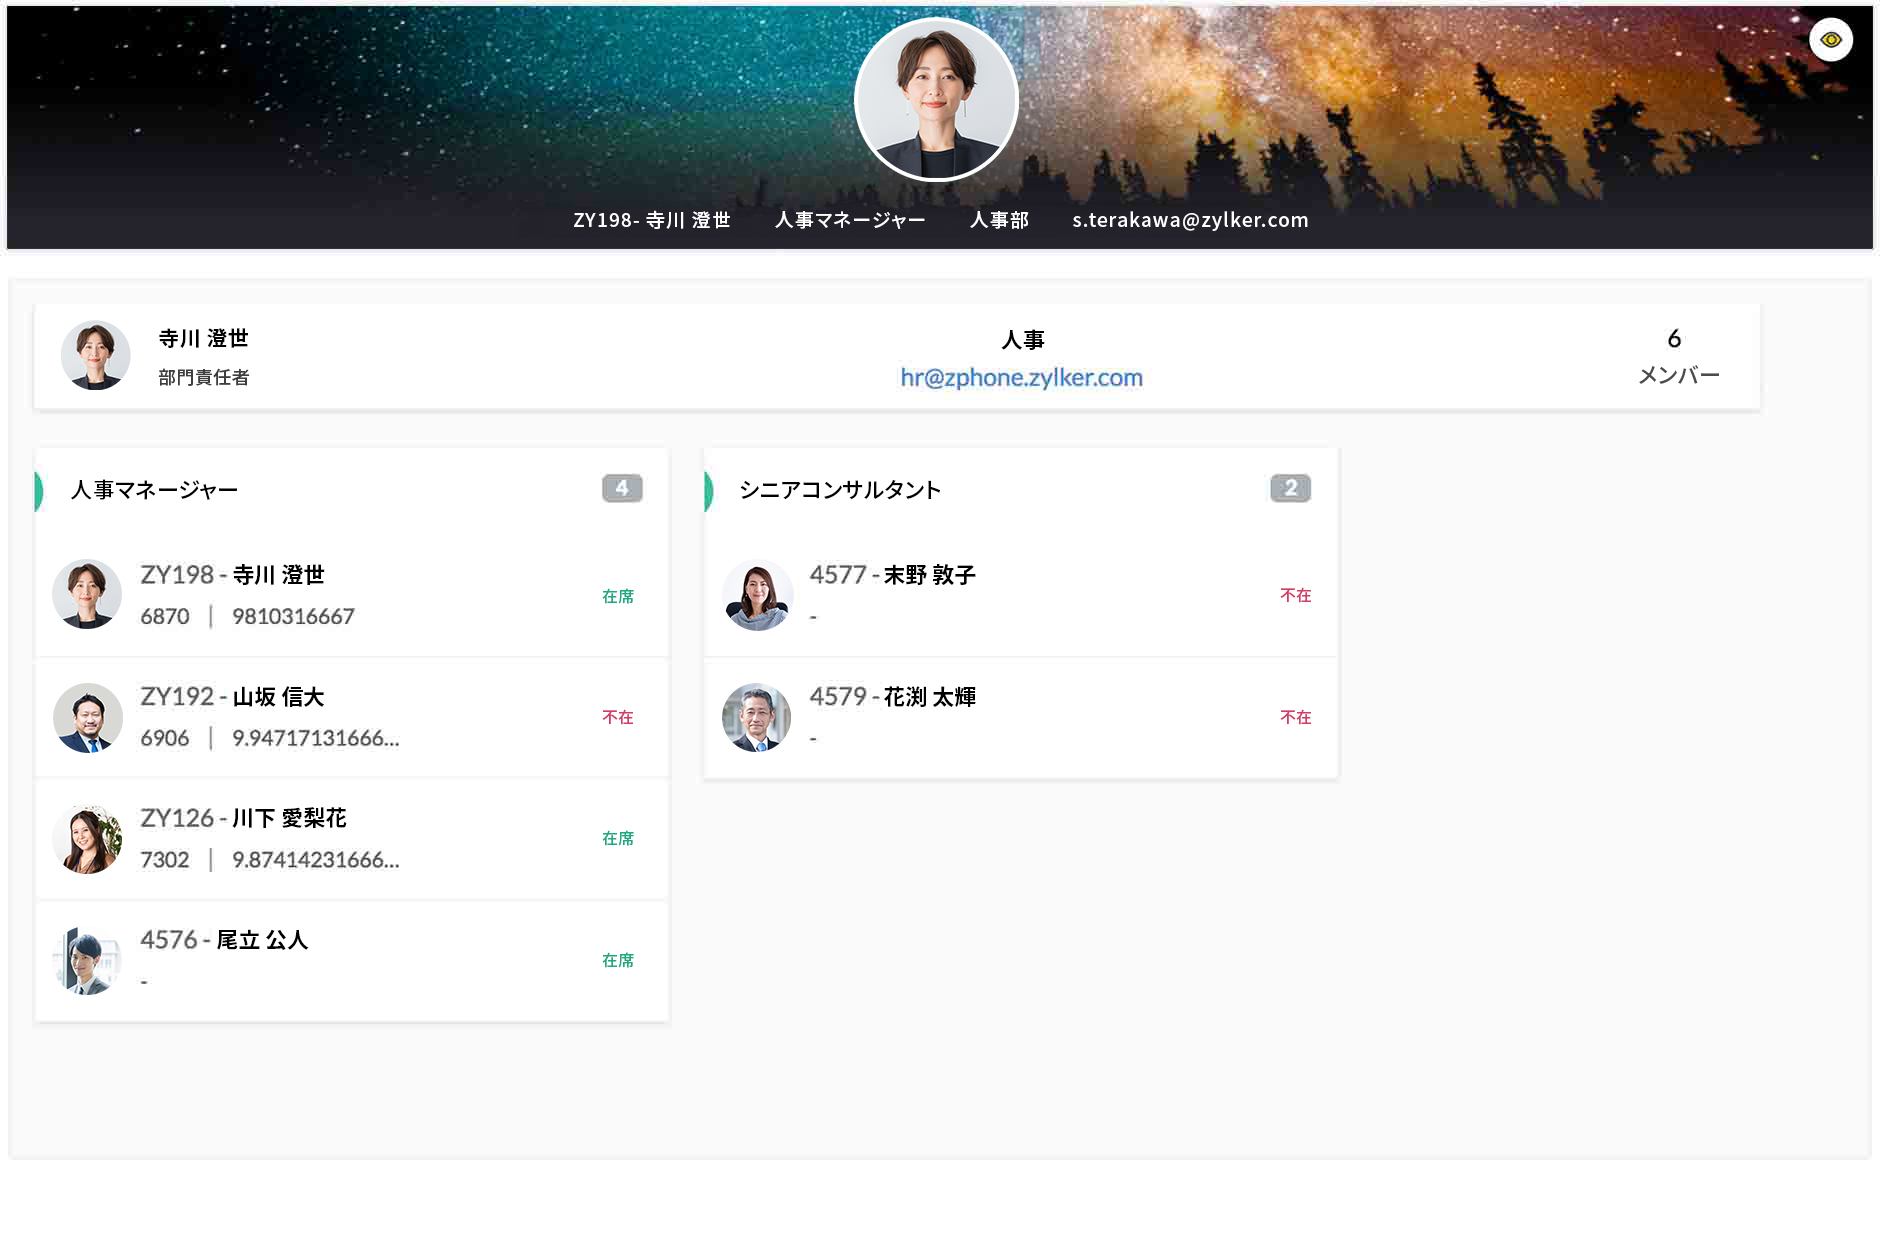
Task: Click the 不在 status beside 山坂 信大
Action: (617, 717)
